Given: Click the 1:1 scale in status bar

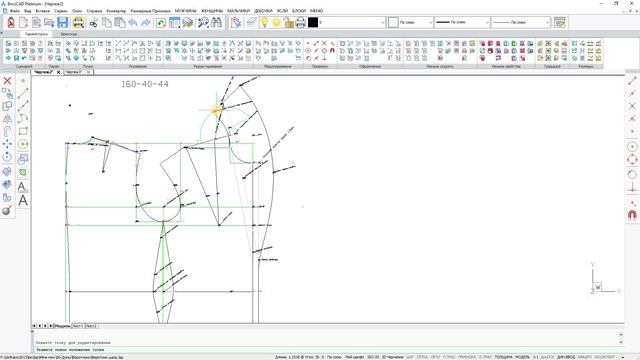Looking at the screenshot, I should point(535,357).
